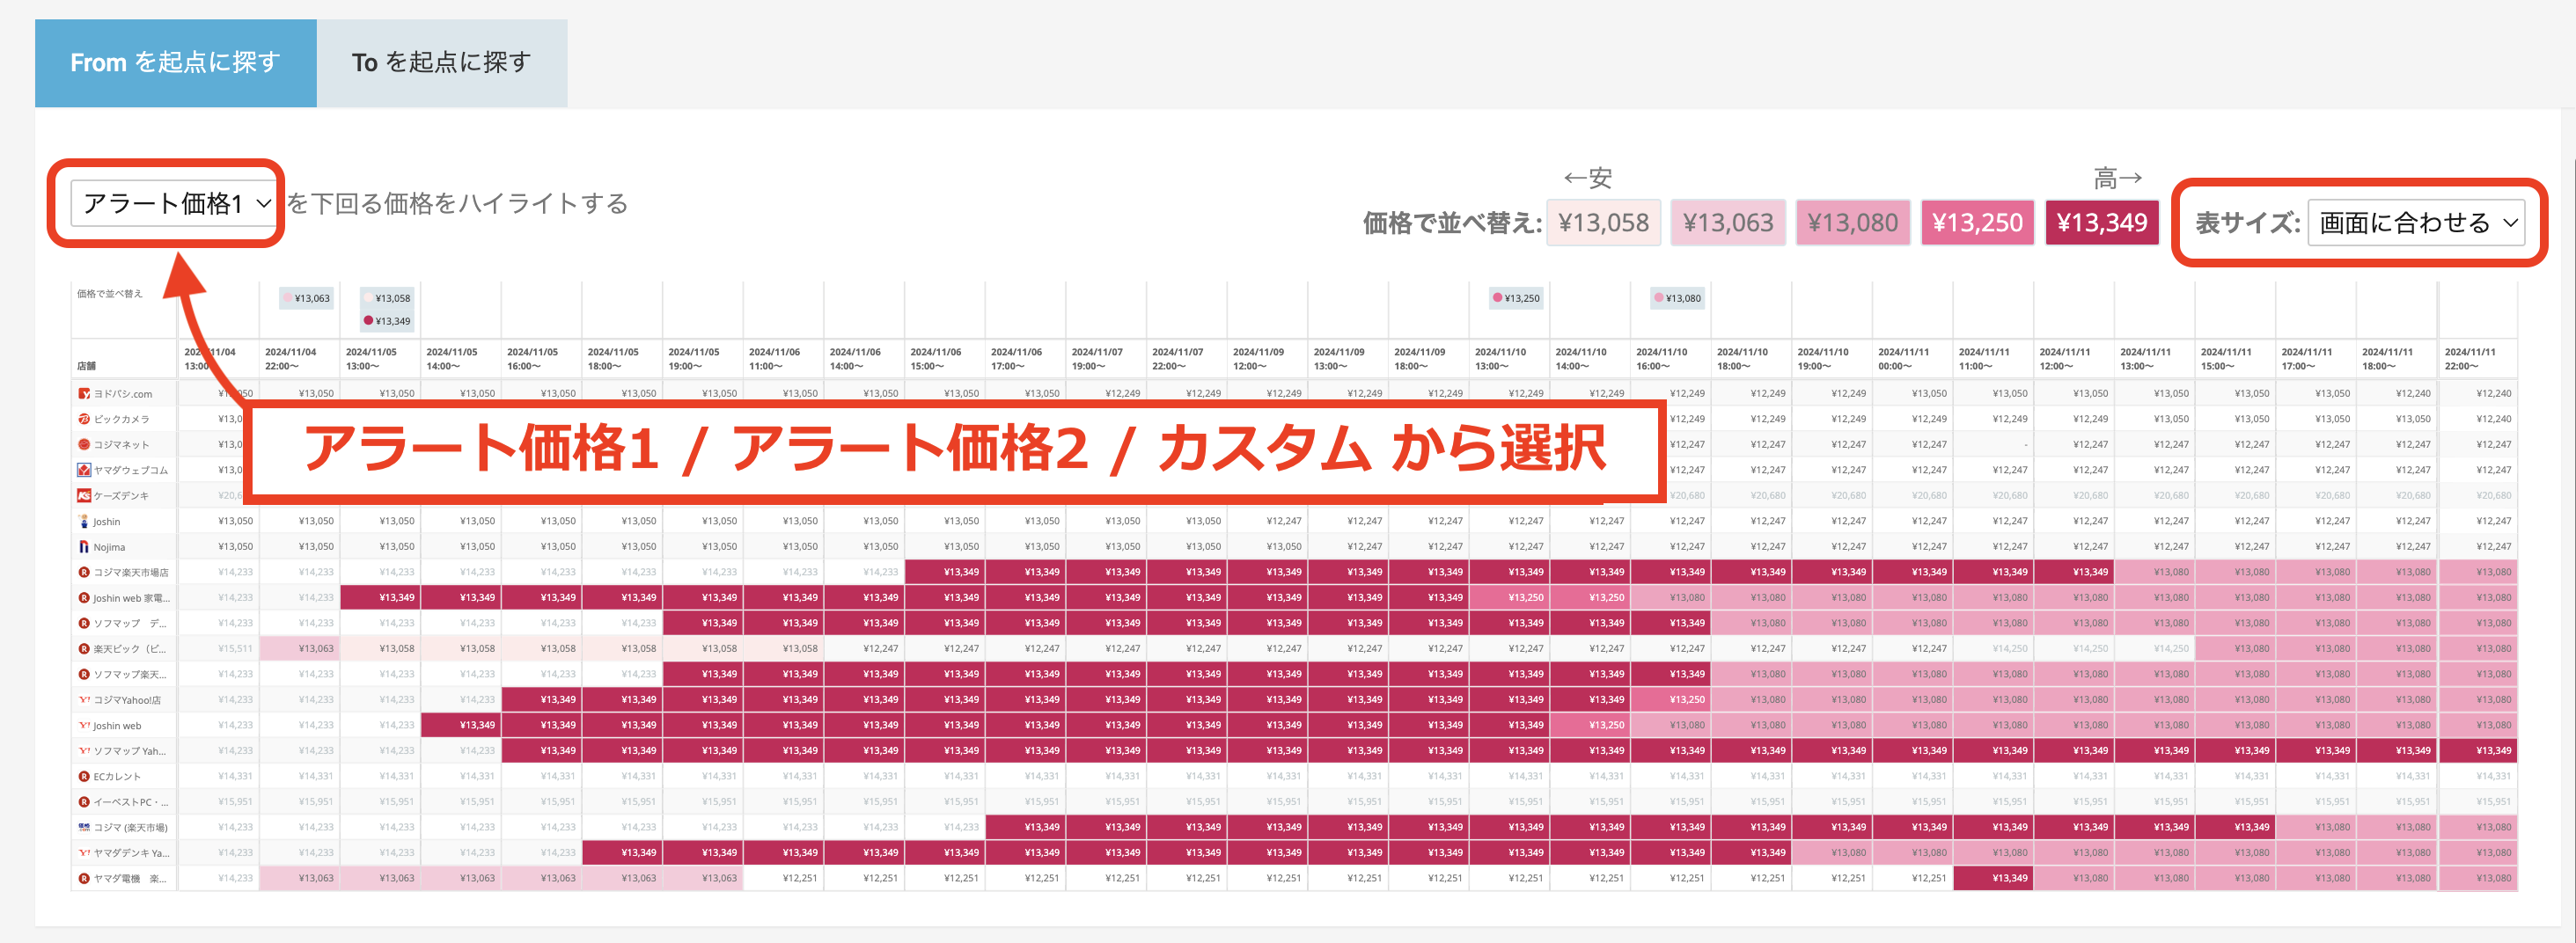
Task: Click the コジマネット store icon
Action: coord(84,445)
